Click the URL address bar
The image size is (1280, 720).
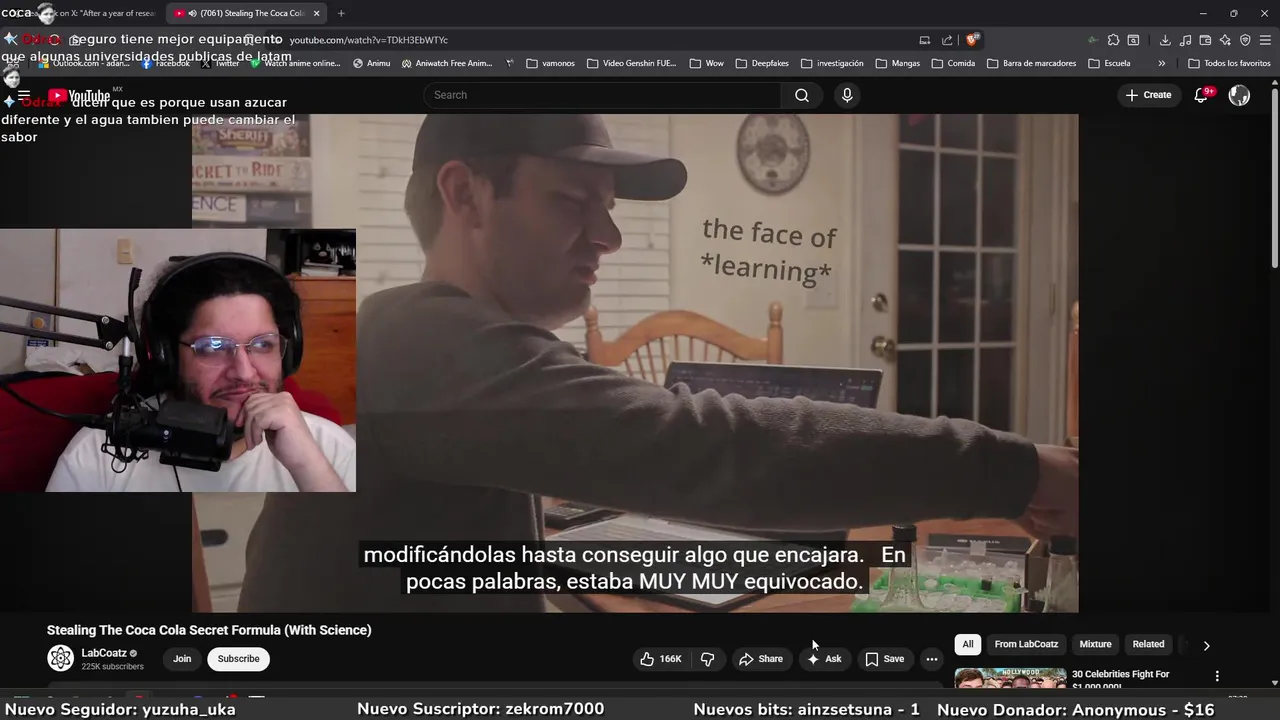tap(600, 40)
